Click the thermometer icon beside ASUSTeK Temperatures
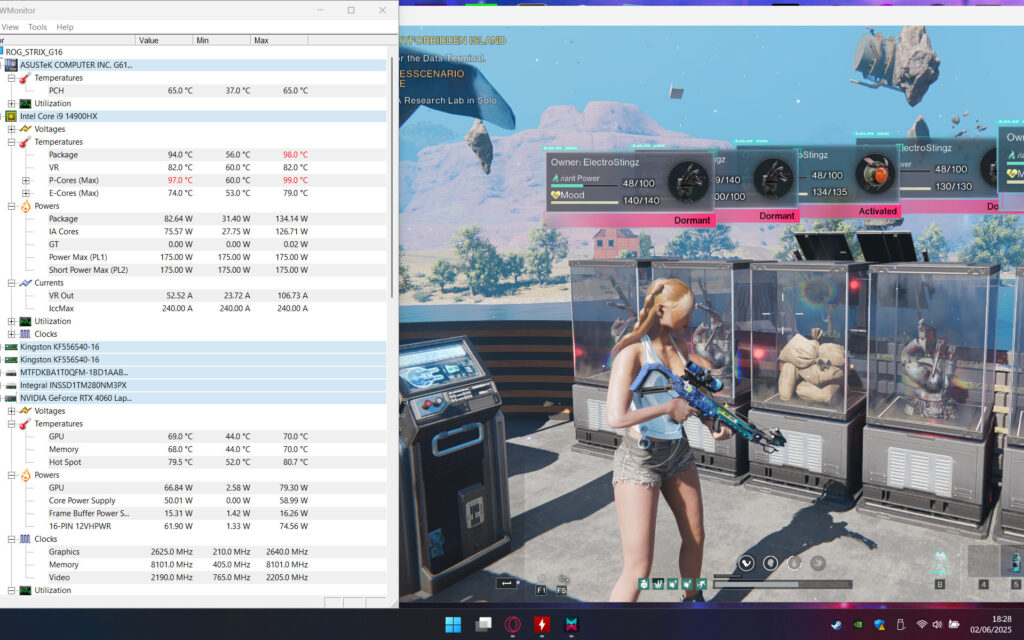Image resolution: width=1024 pixels, height=640 pixels. point(25,78)
